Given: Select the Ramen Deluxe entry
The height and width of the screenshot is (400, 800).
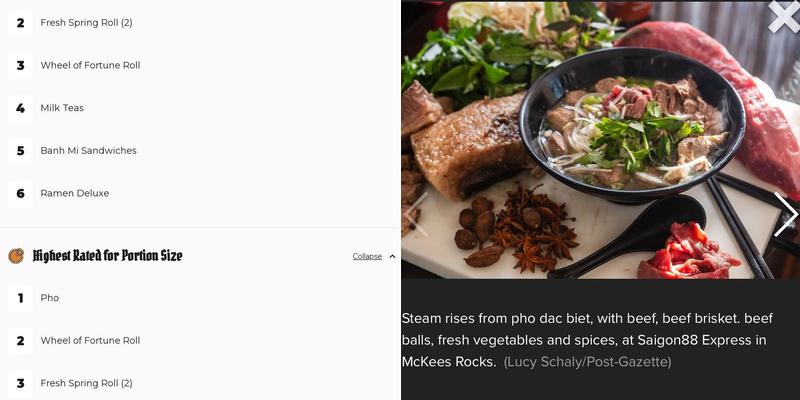Looking at the screenshot, I should (74, 193).
